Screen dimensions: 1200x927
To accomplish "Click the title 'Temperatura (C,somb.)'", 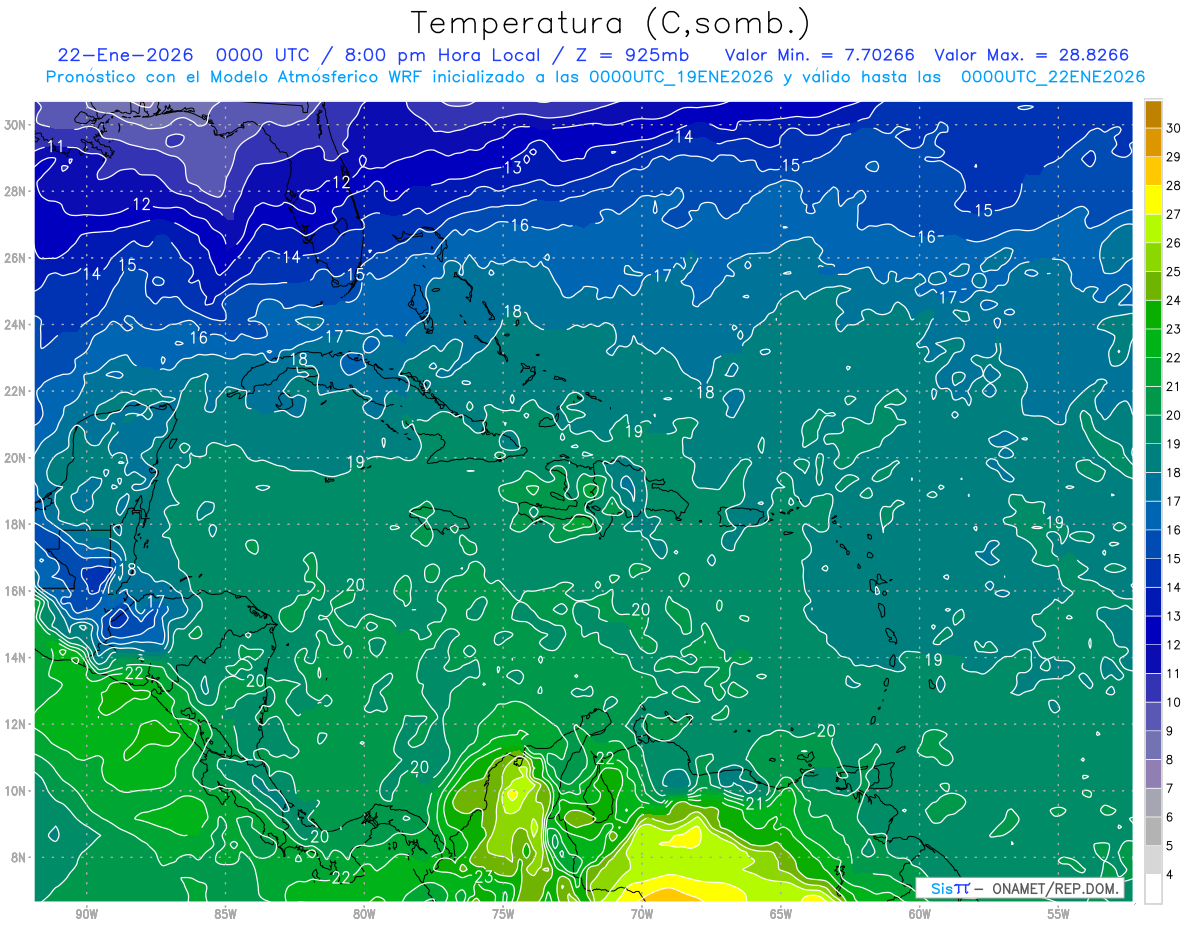I will (610, 23).
